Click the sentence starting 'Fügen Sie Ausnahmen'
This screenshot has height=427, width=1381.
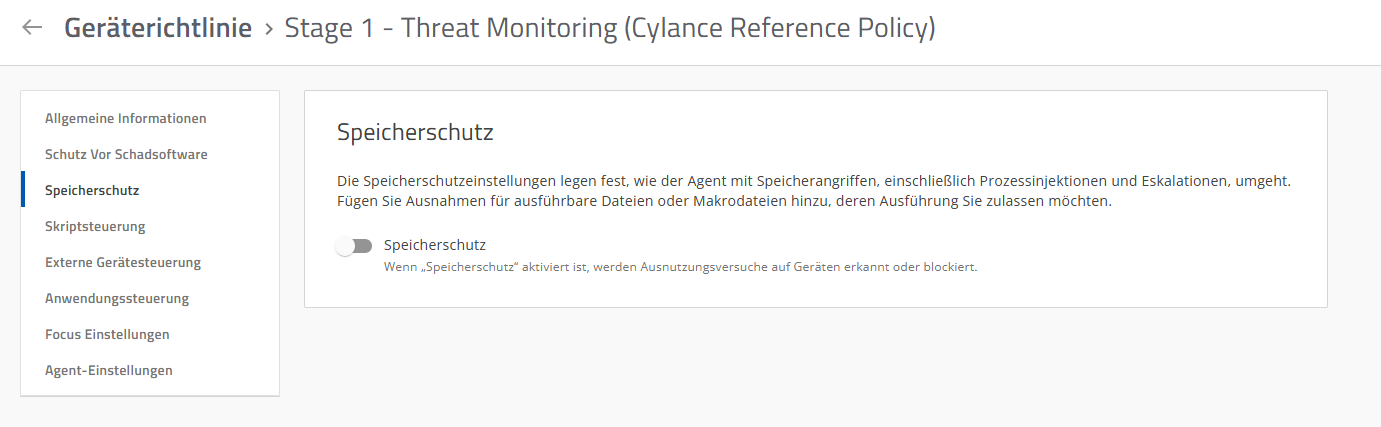[x=725, y=201]
